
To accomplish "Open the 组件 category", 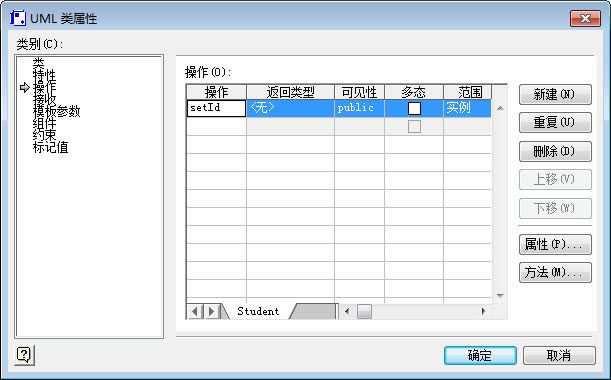I will [x=44, y=124].
